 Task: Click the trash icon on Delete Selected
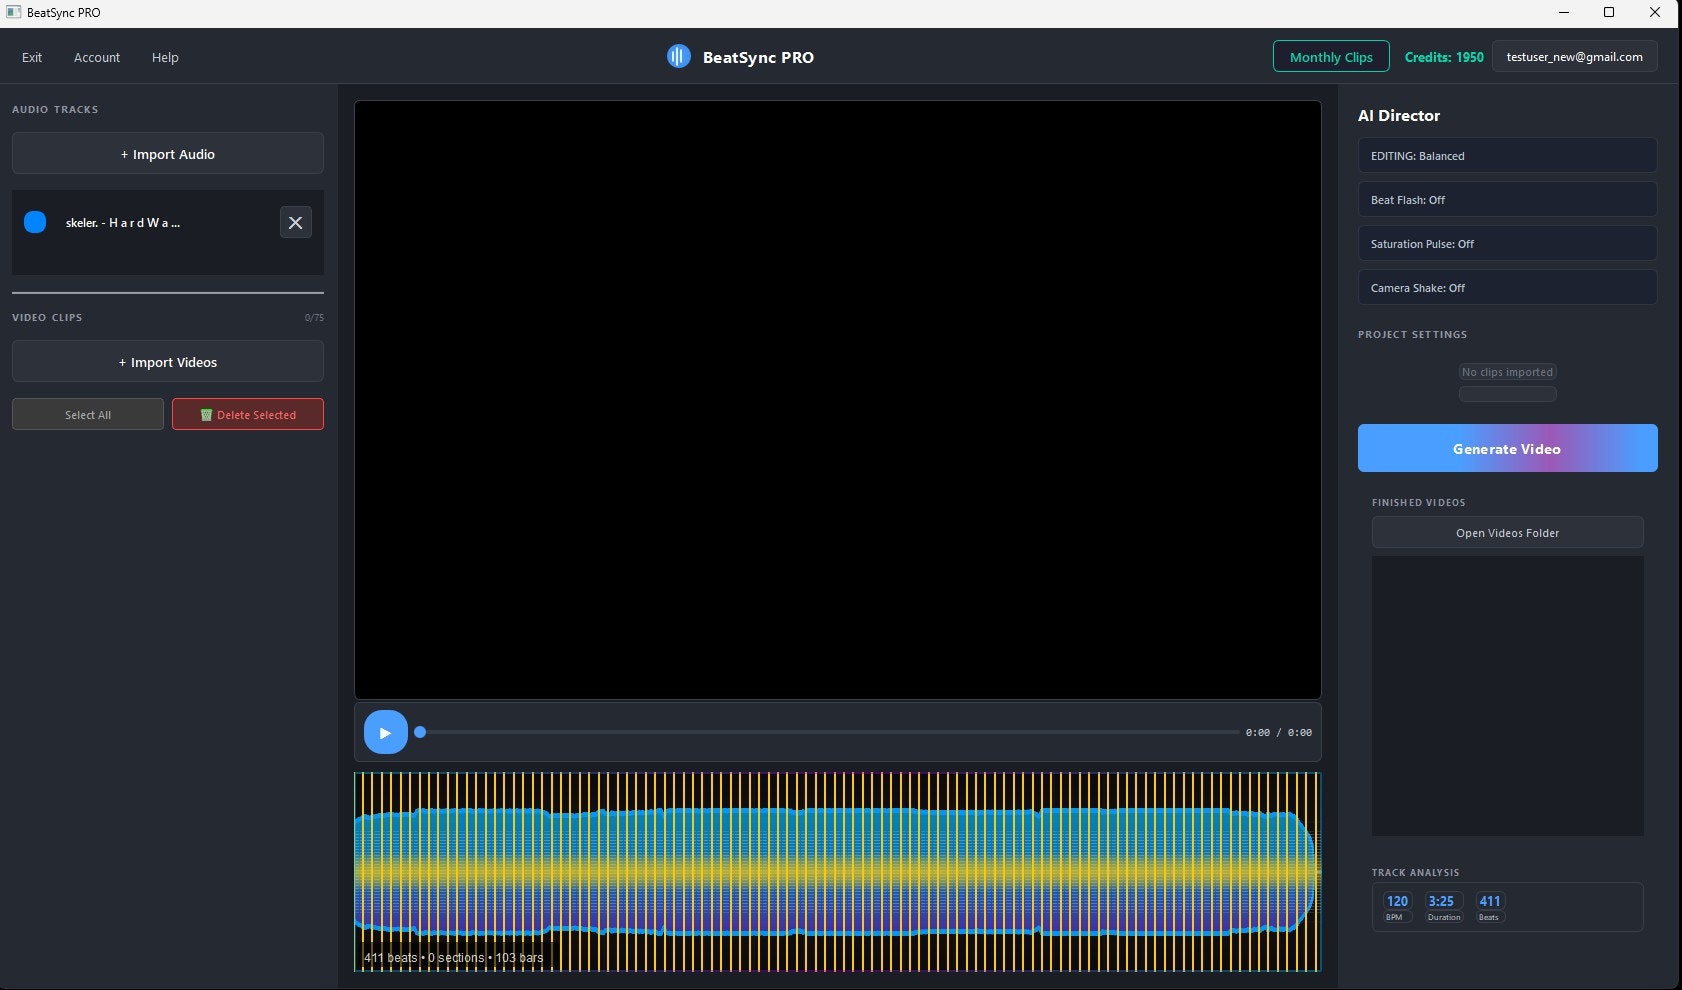(x=207, y=414)
